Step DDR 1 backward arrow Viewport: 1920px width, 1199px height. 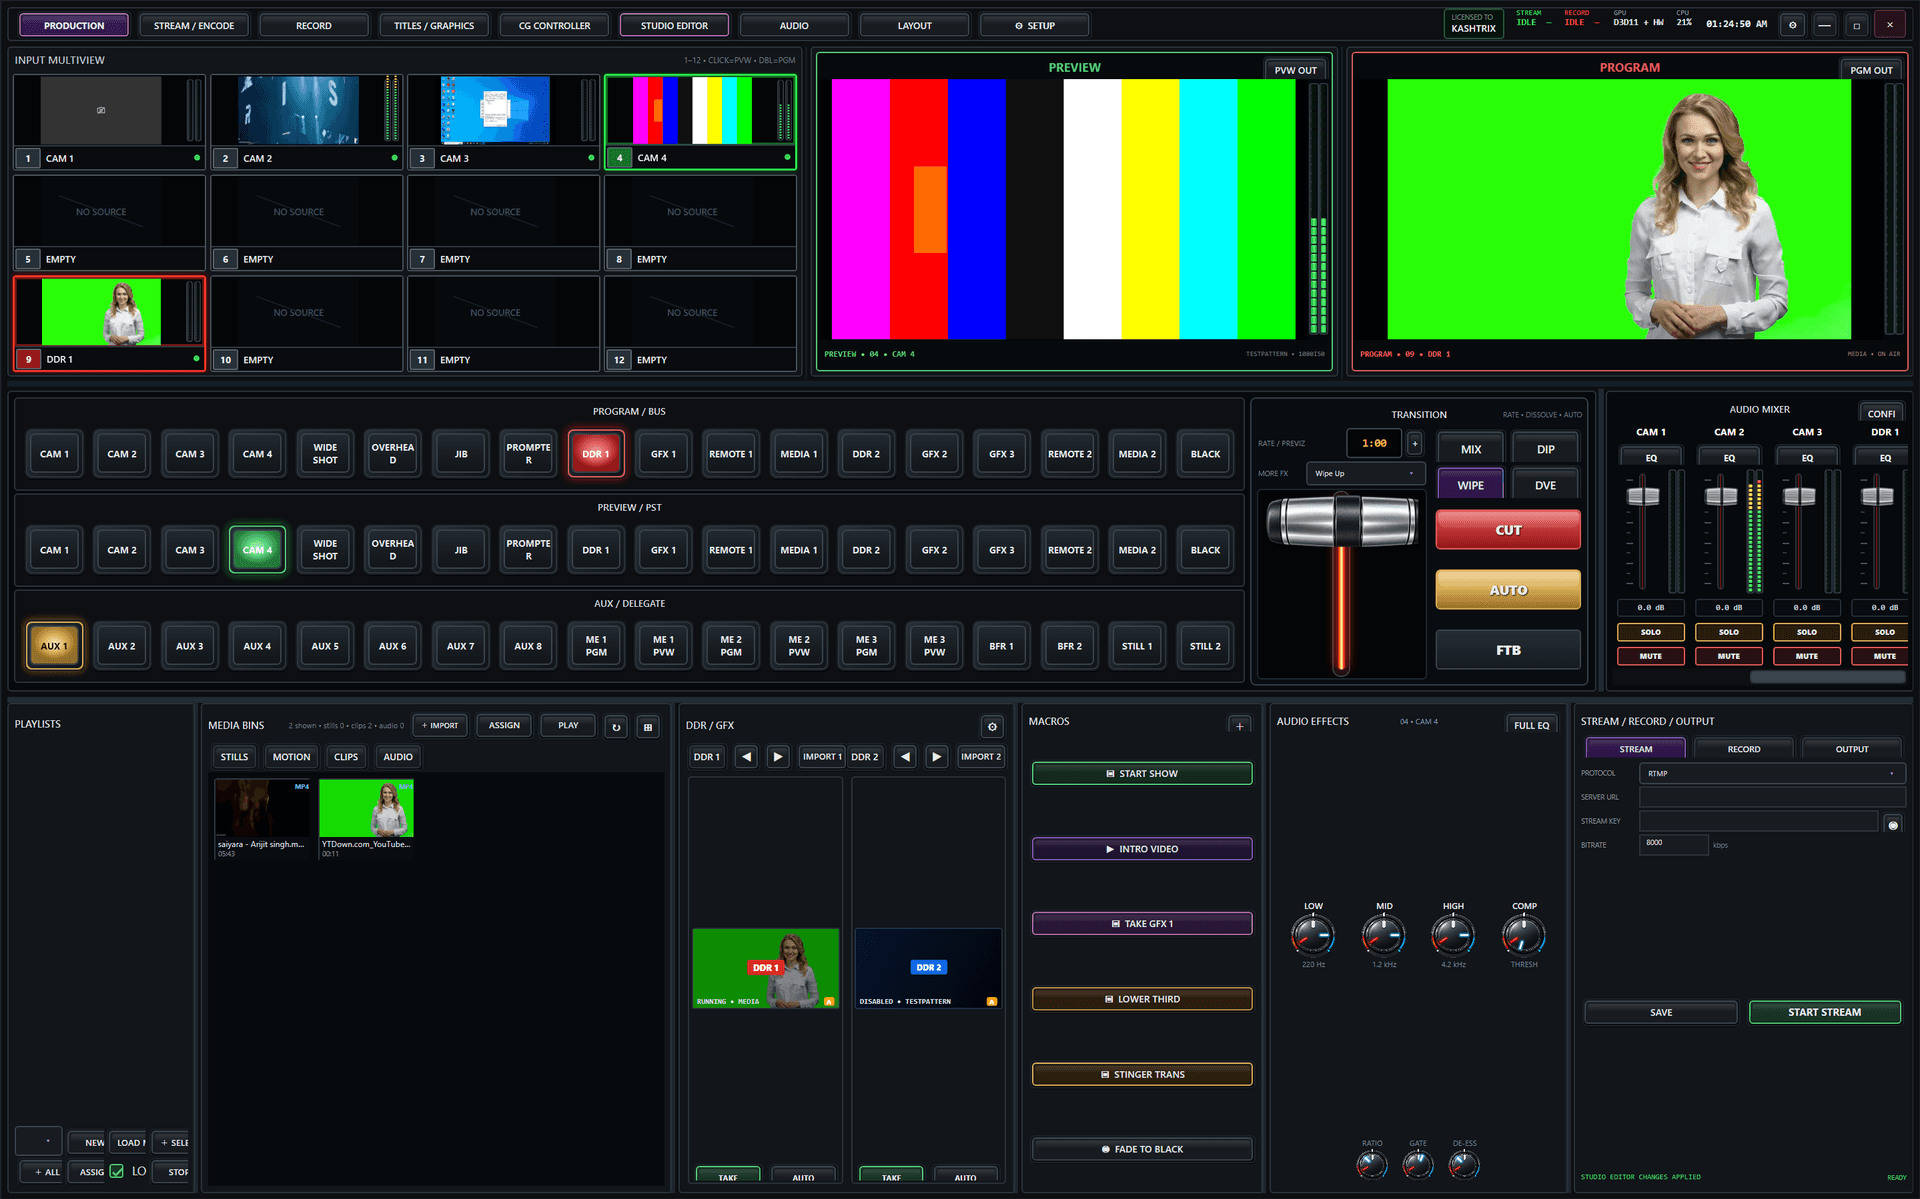click(x=746, y=757)
